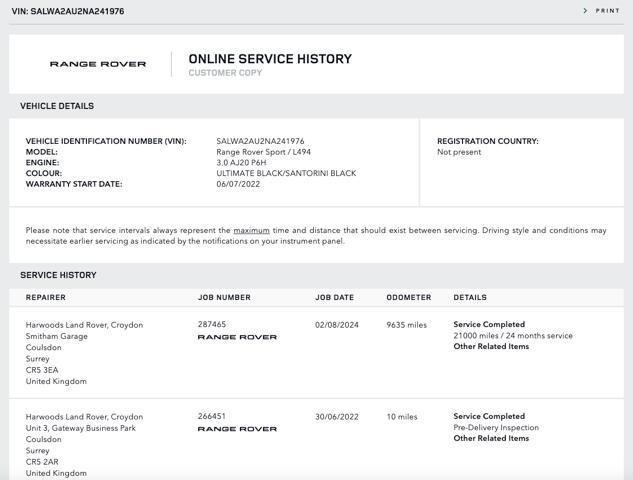
Task: Click the REPAIRER column header
Action: click(x=46, y=298)
